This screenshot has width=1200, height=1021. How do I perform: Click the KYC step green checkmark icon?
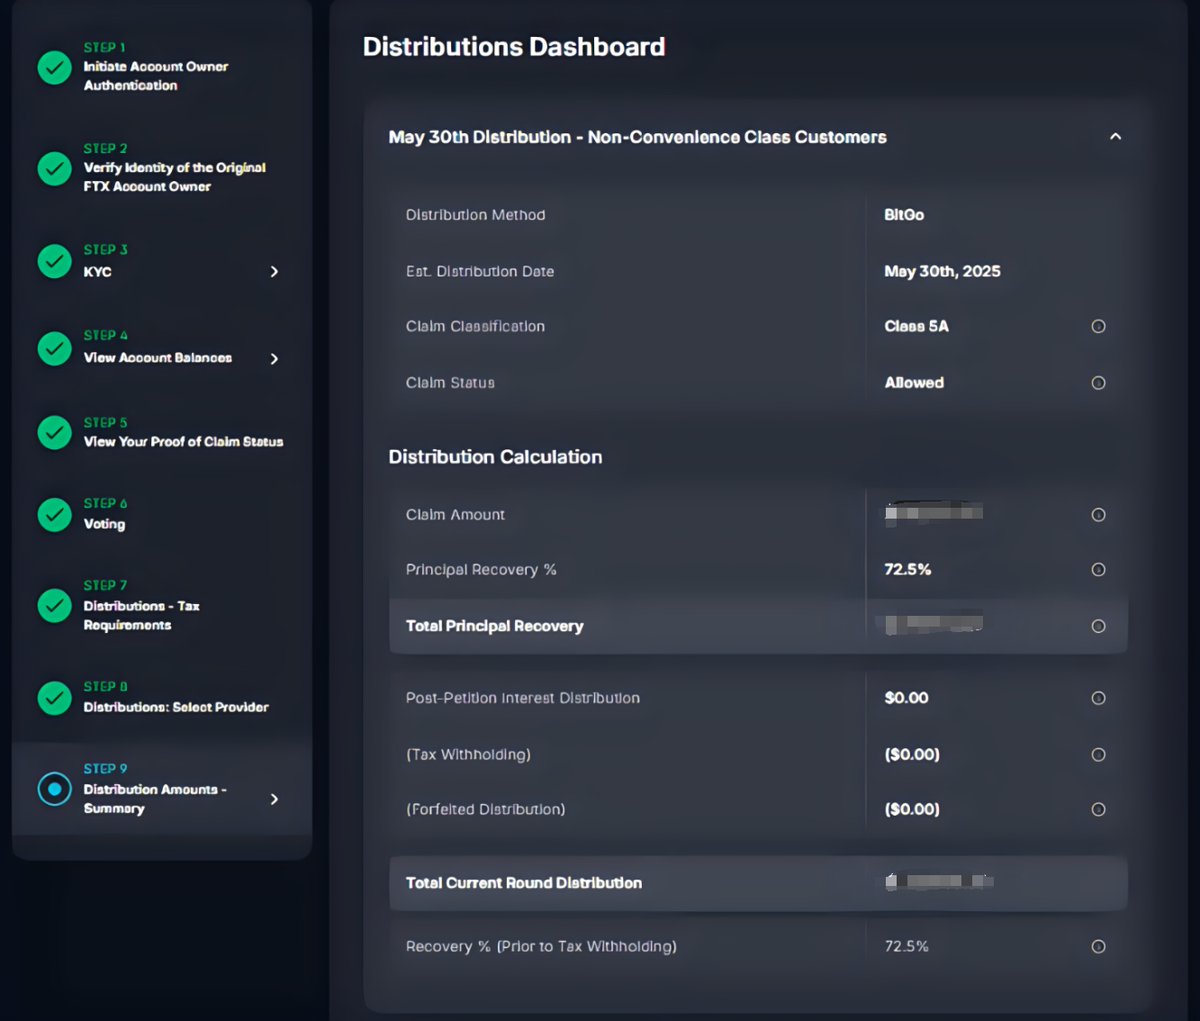click(x=54, y=261)
